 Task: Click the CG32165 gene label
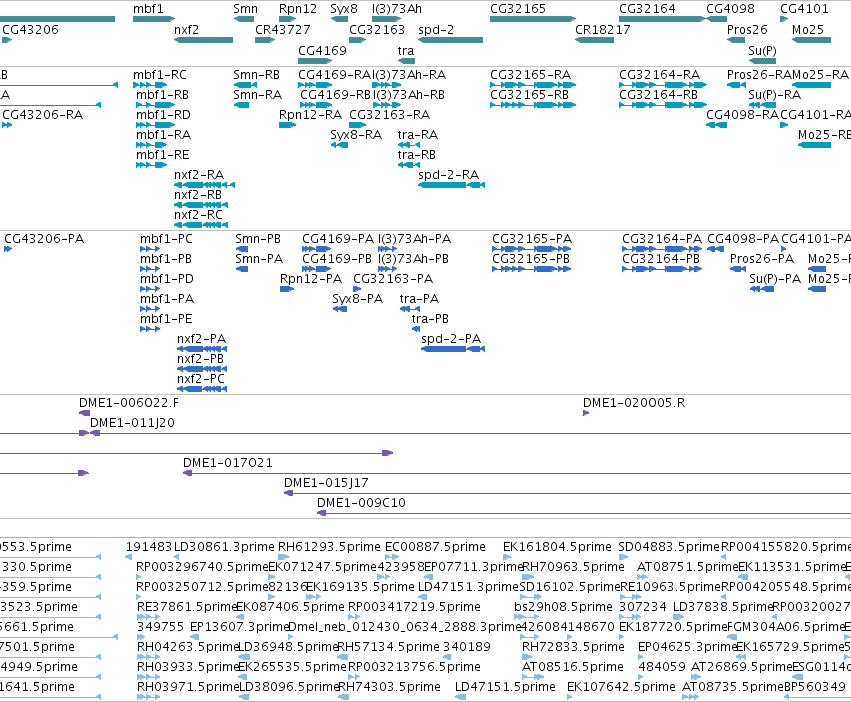click(518, 9)
